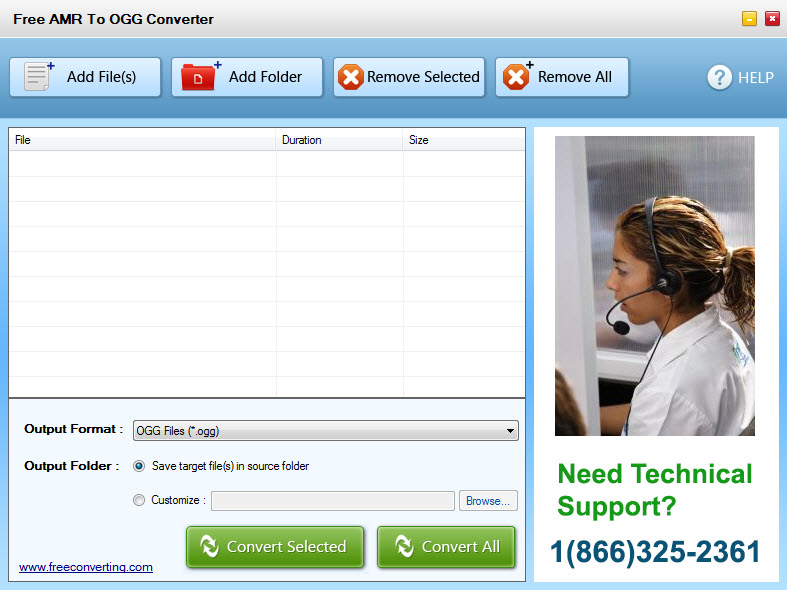Click the Add Folder button

coord(247,77)
